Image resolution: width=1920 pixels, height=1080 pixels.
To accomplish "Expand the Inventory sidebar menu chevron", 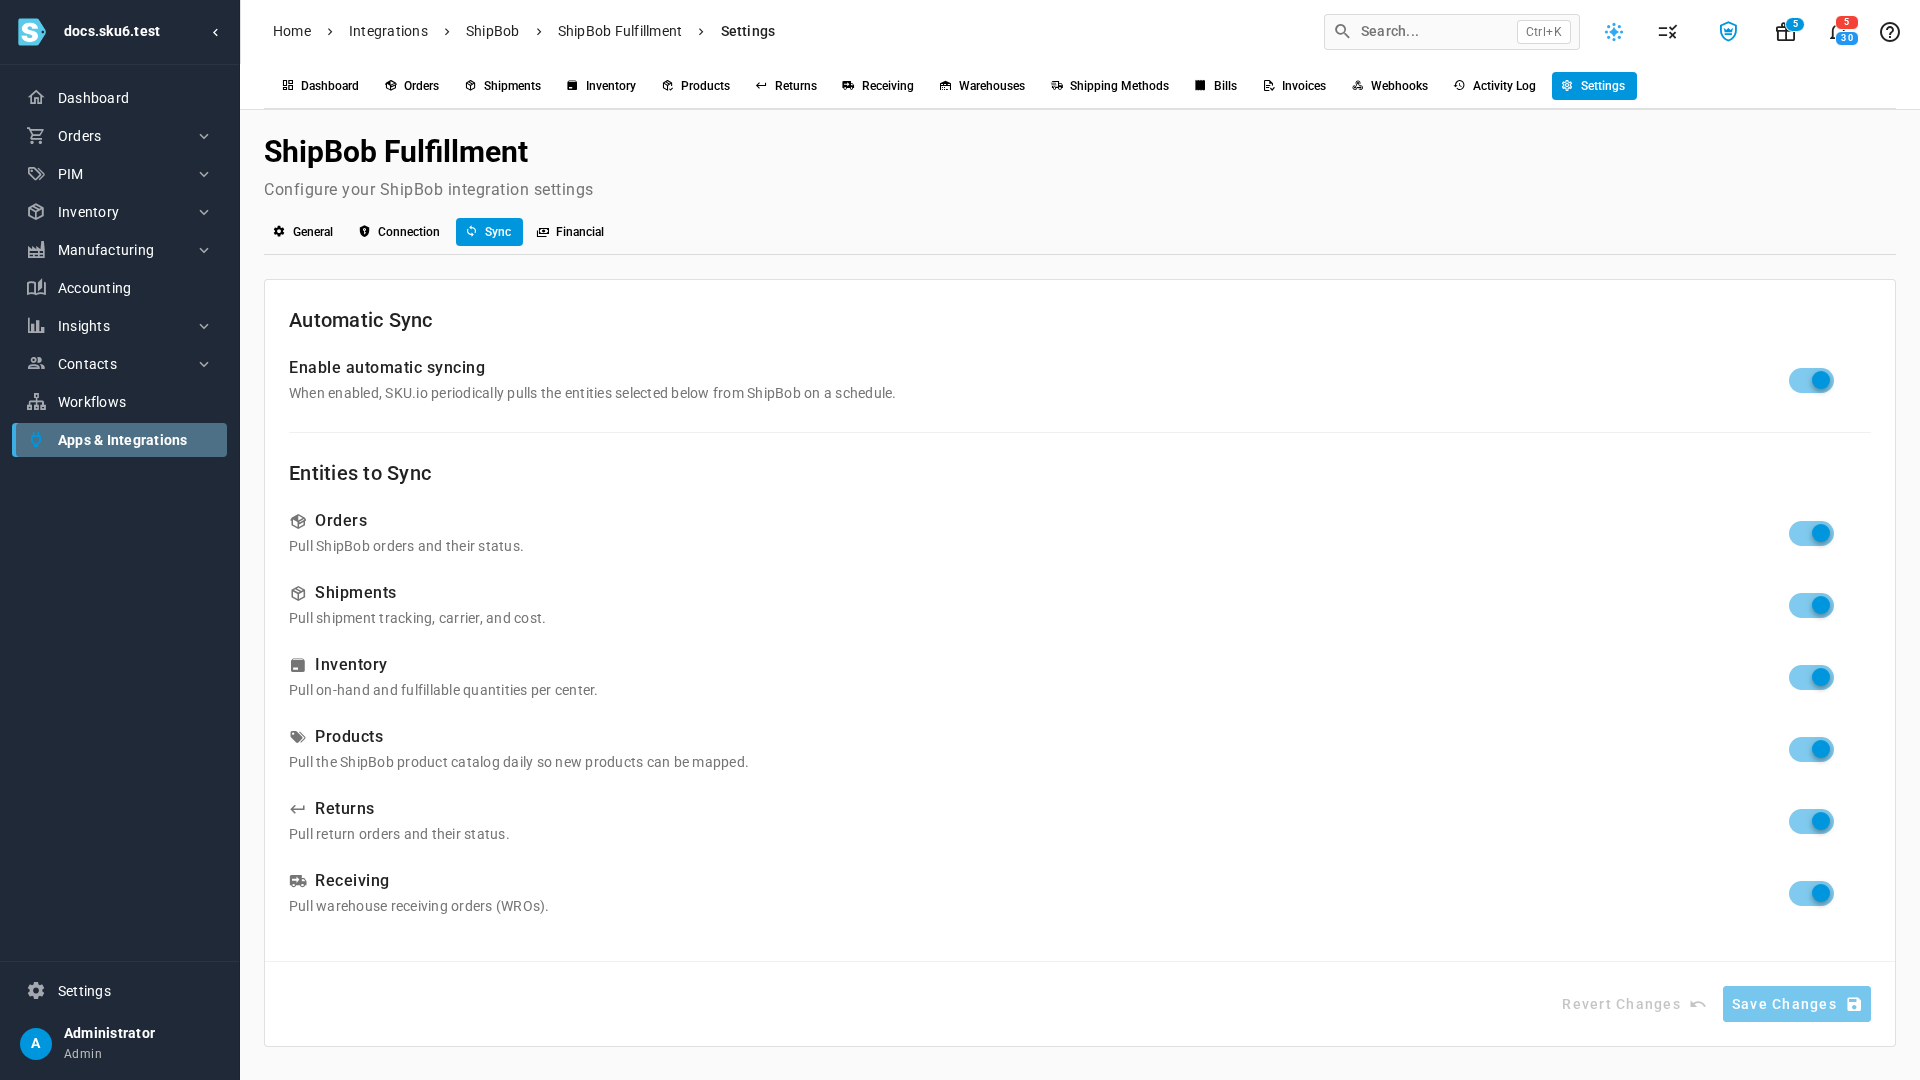I will (x=204, y=212).
